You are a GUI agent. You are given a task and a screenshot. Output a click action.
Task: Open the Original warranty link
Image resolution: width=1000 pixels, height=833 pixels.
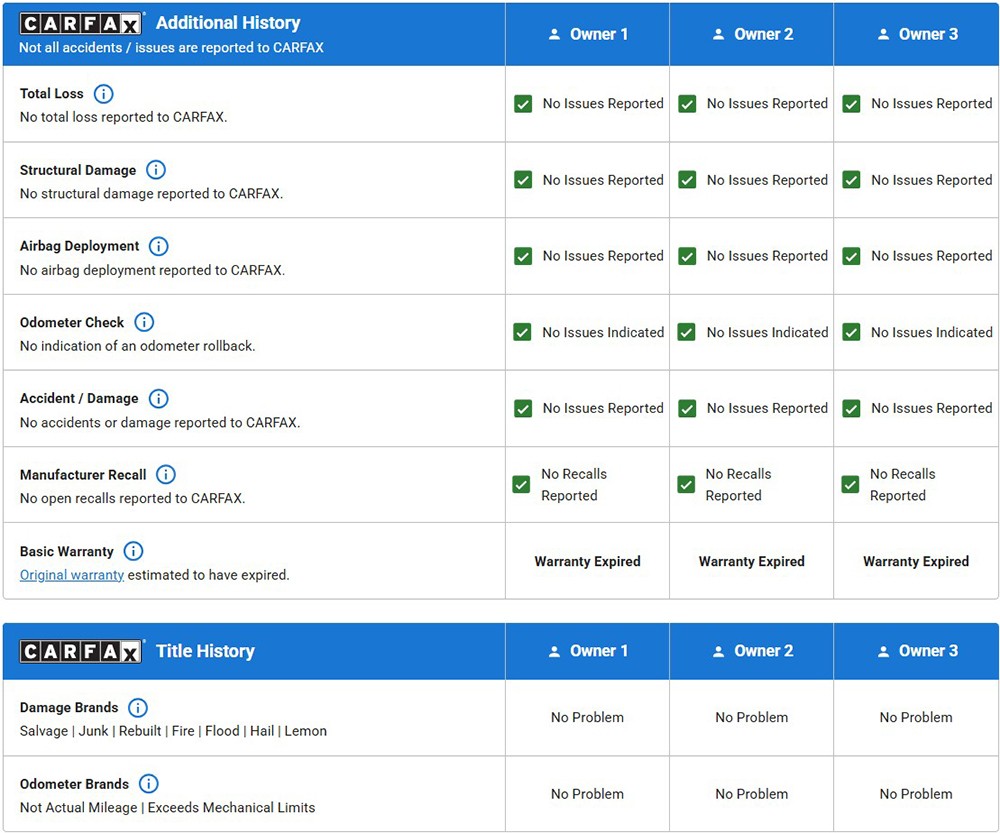click(72, 575)
